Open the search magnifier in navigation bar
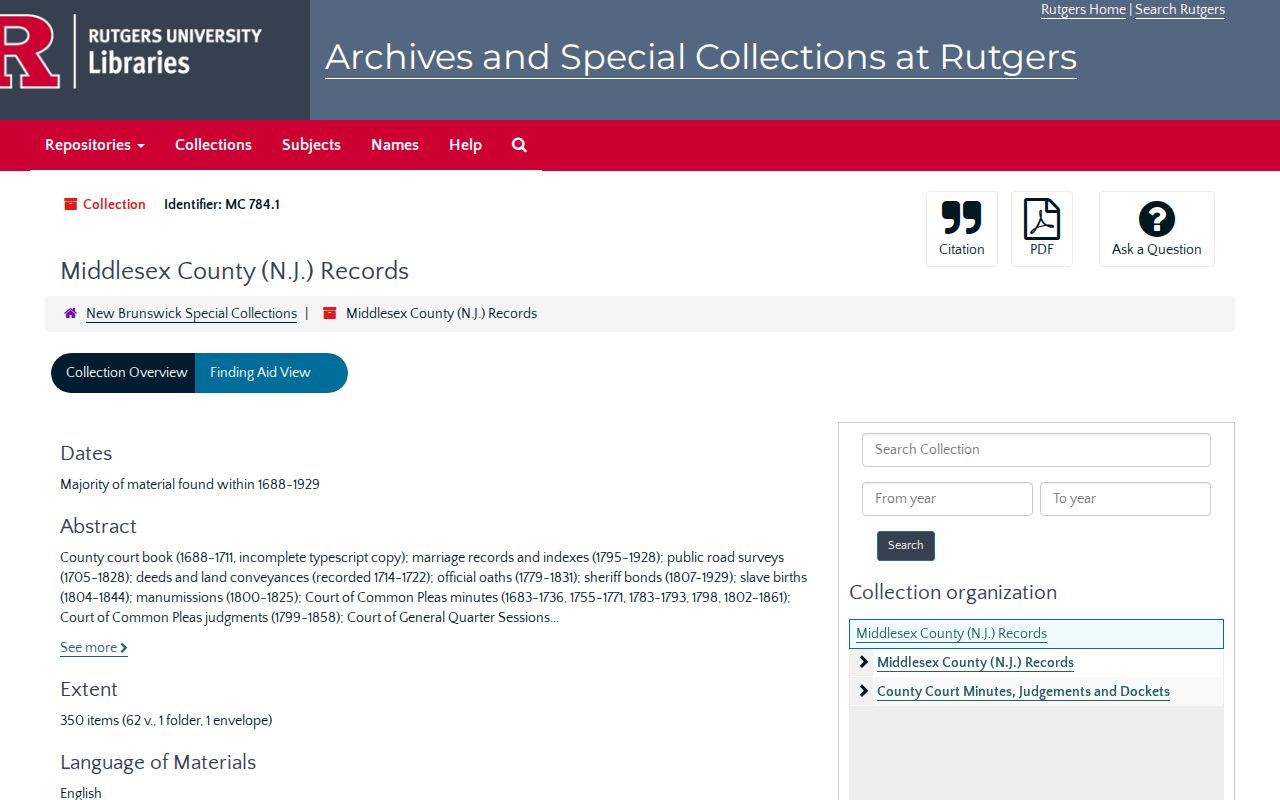The width and height of the screenshot is (1280, 800). pyautogui.click(x=519, y=145)
